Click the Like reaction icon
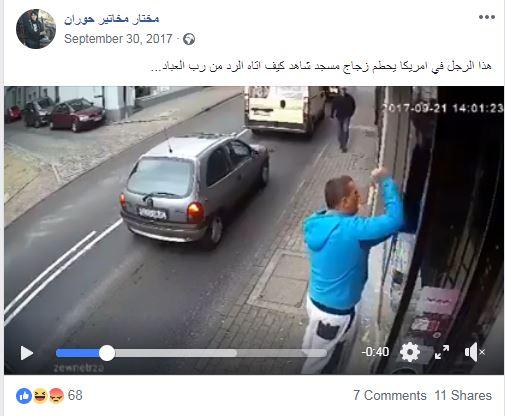The width and height of the screenshot is (505, 416). (24, 396)
